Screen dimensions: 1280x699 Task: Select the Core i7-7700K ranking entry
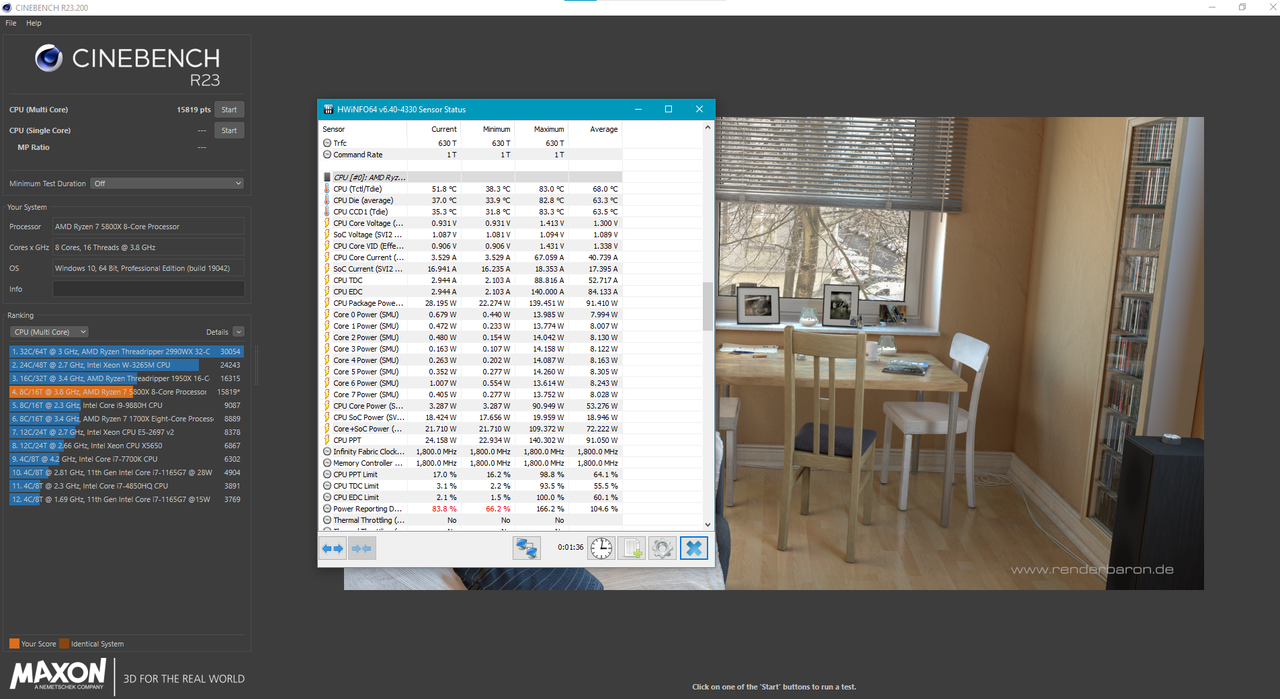(126, 459)
